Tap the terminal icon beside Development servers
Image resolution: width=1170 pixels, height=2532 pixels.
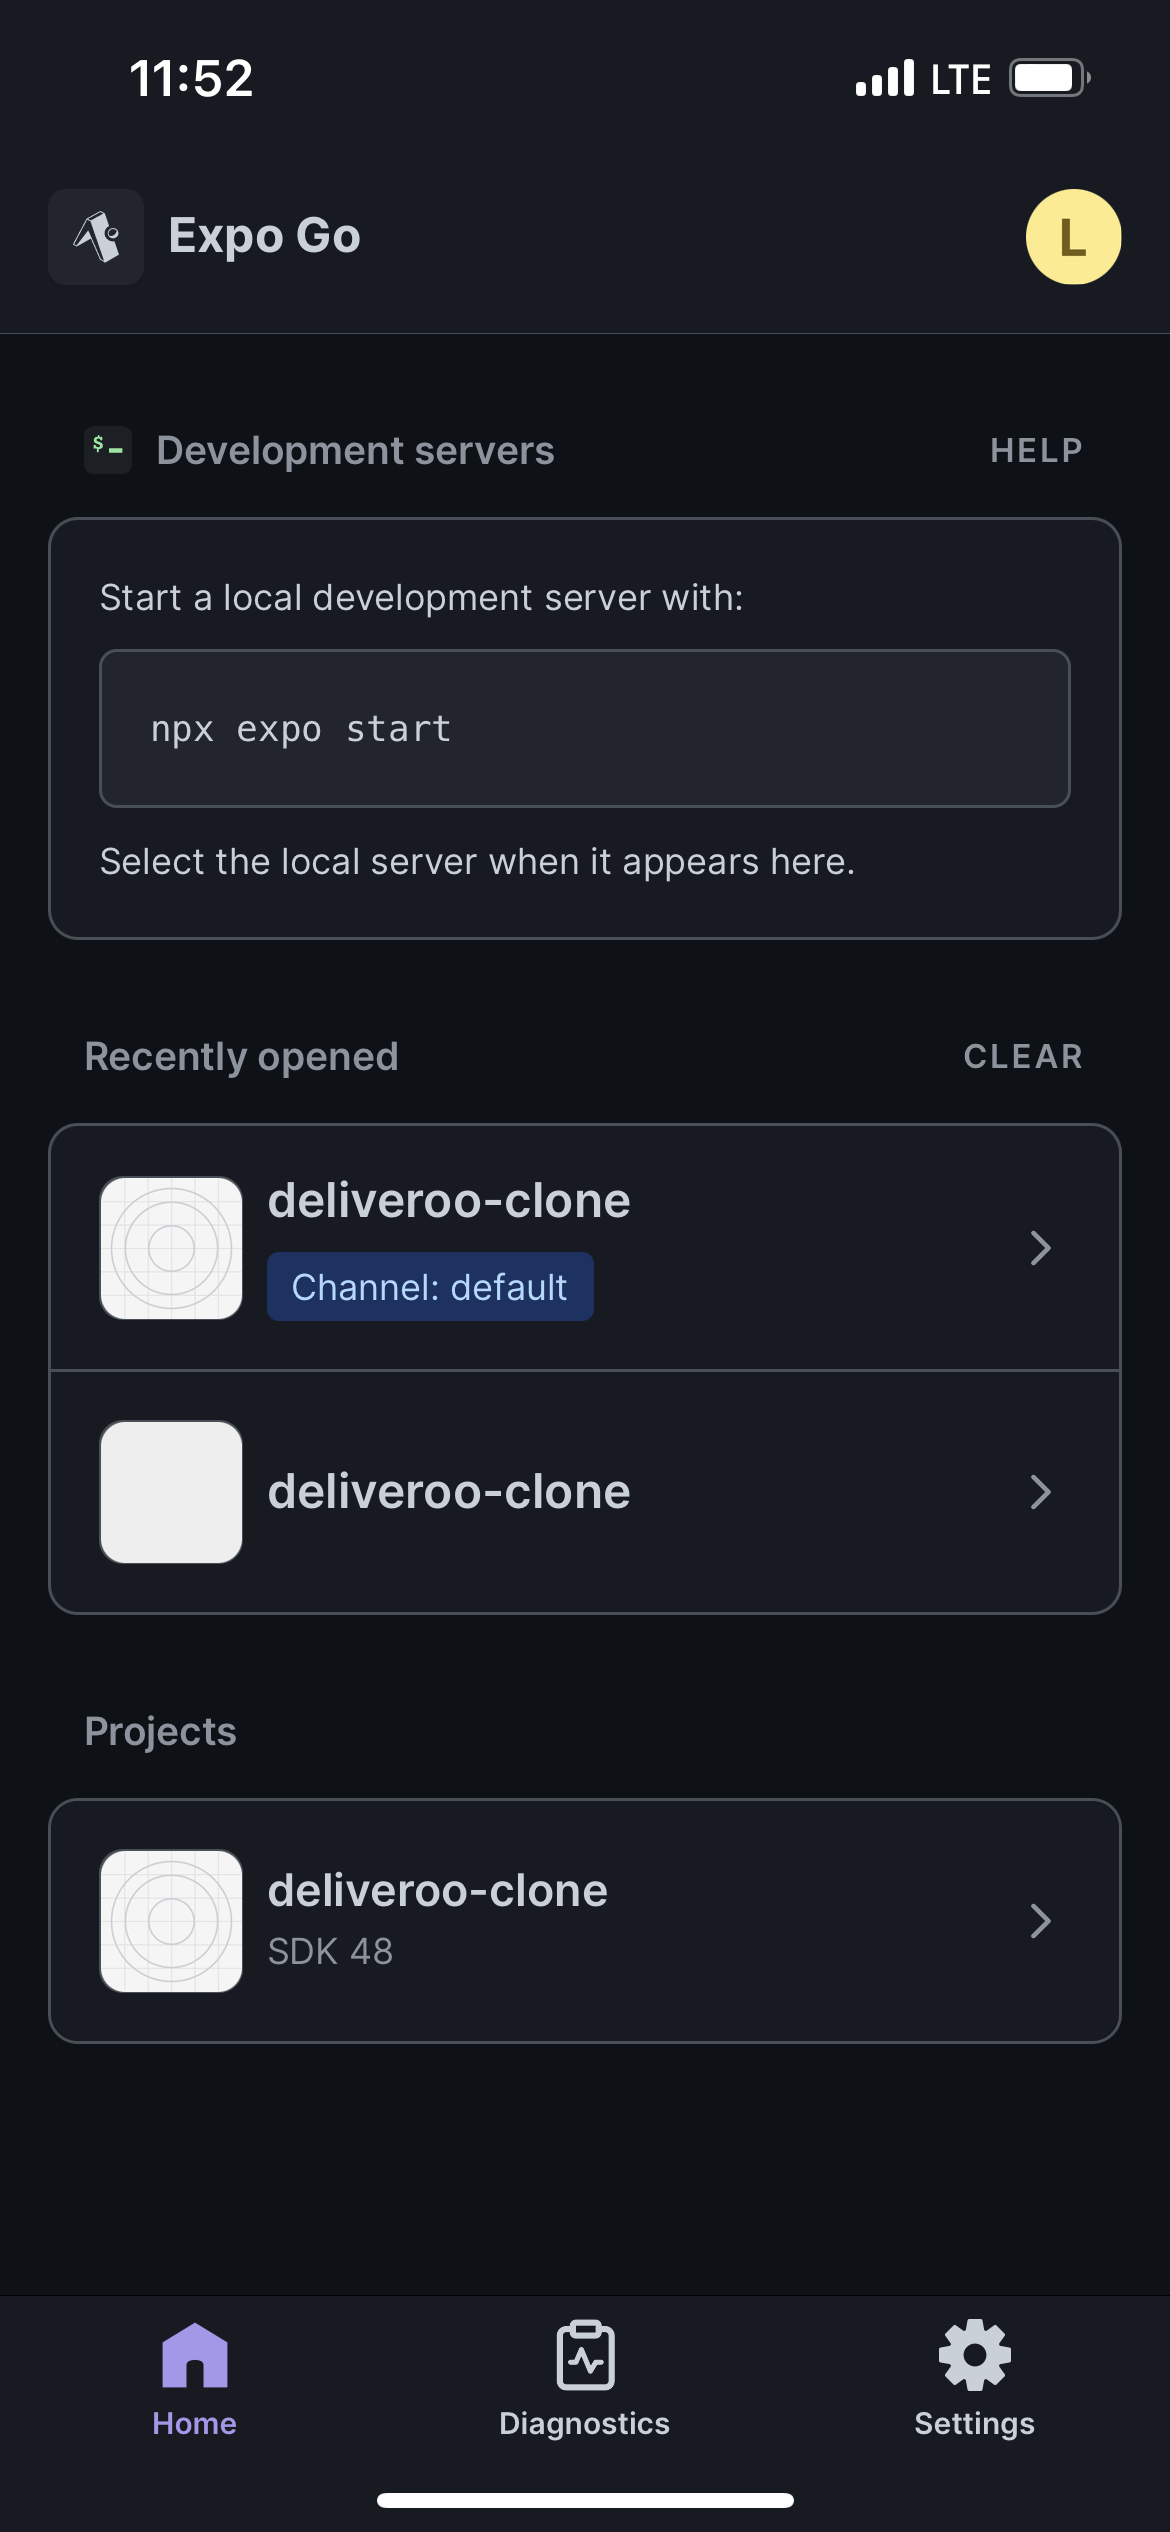pos(108,450)
